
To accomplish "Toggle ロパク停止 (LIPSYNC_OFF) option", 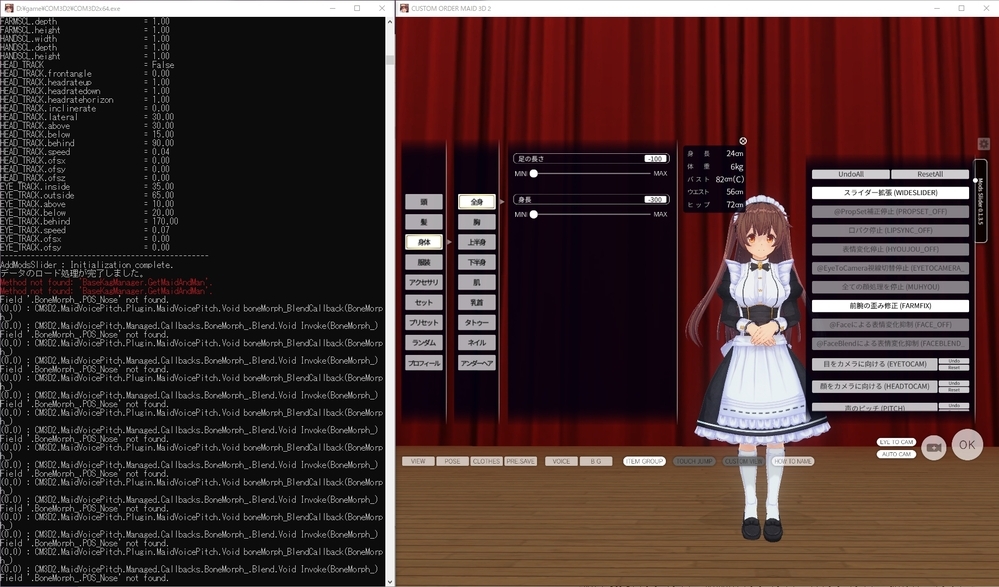I will (890, 230).
